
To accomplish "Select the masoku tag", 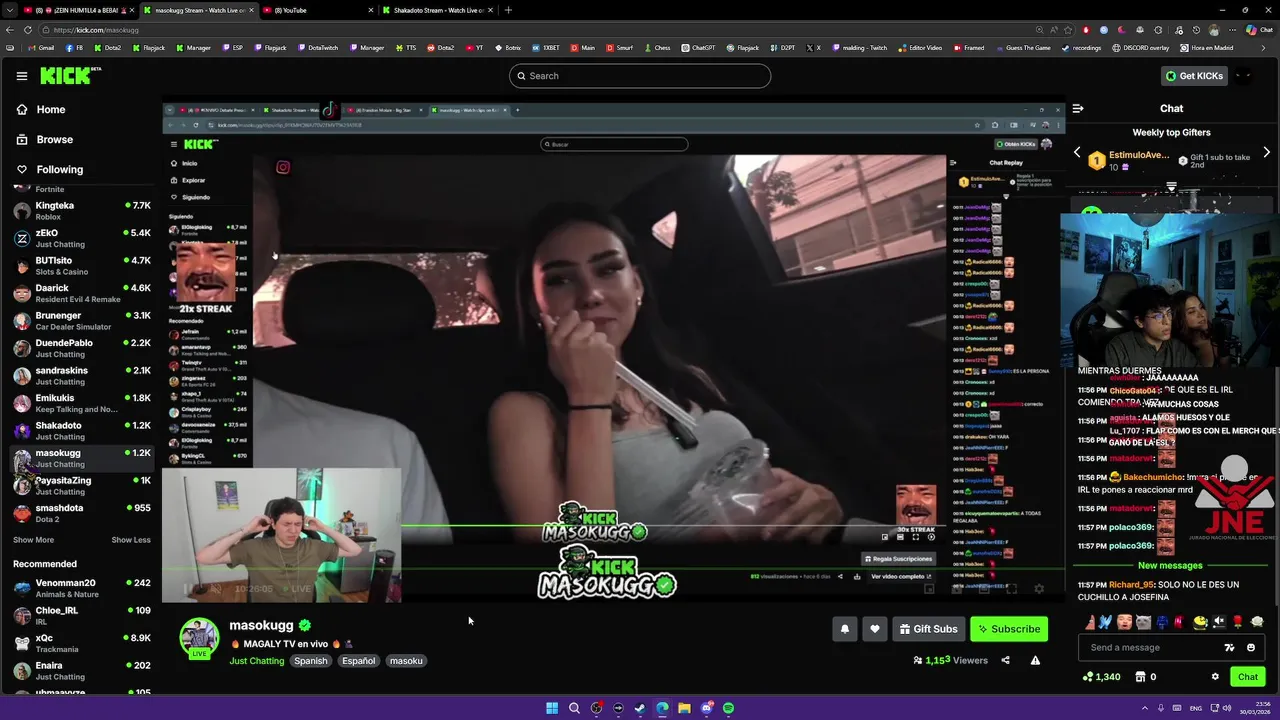I will pos(406,661).
